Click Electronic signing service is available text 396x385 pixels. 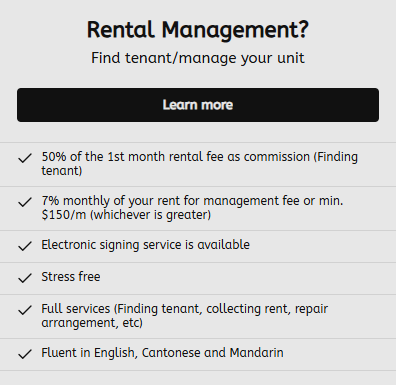145,245
